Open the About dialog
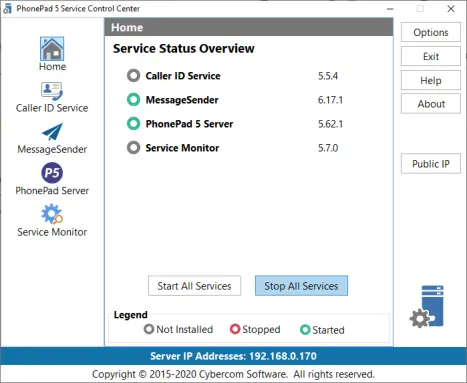This screenshot has height=383, width=467. tap(431, 104)
